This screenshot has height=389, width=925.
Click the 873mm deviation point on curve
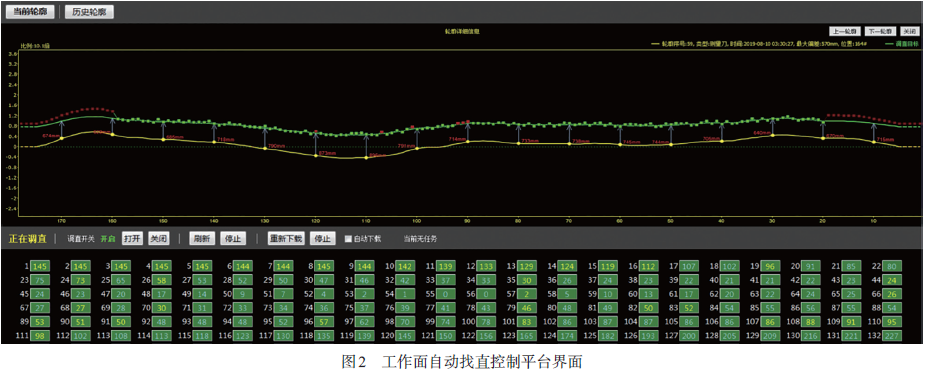[x=316, y=156]
